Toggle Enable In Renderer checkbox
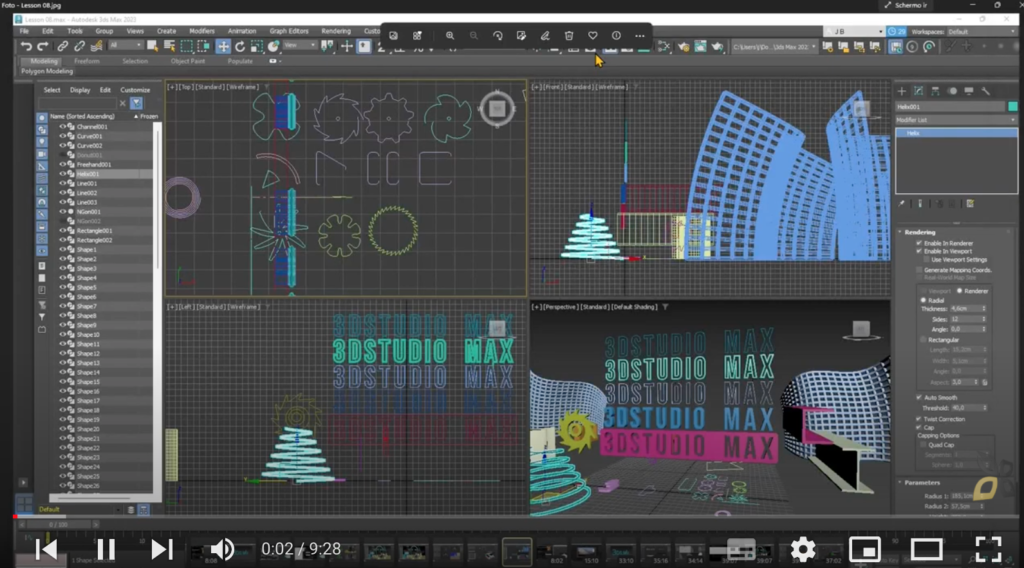 (x=920, y=244)
